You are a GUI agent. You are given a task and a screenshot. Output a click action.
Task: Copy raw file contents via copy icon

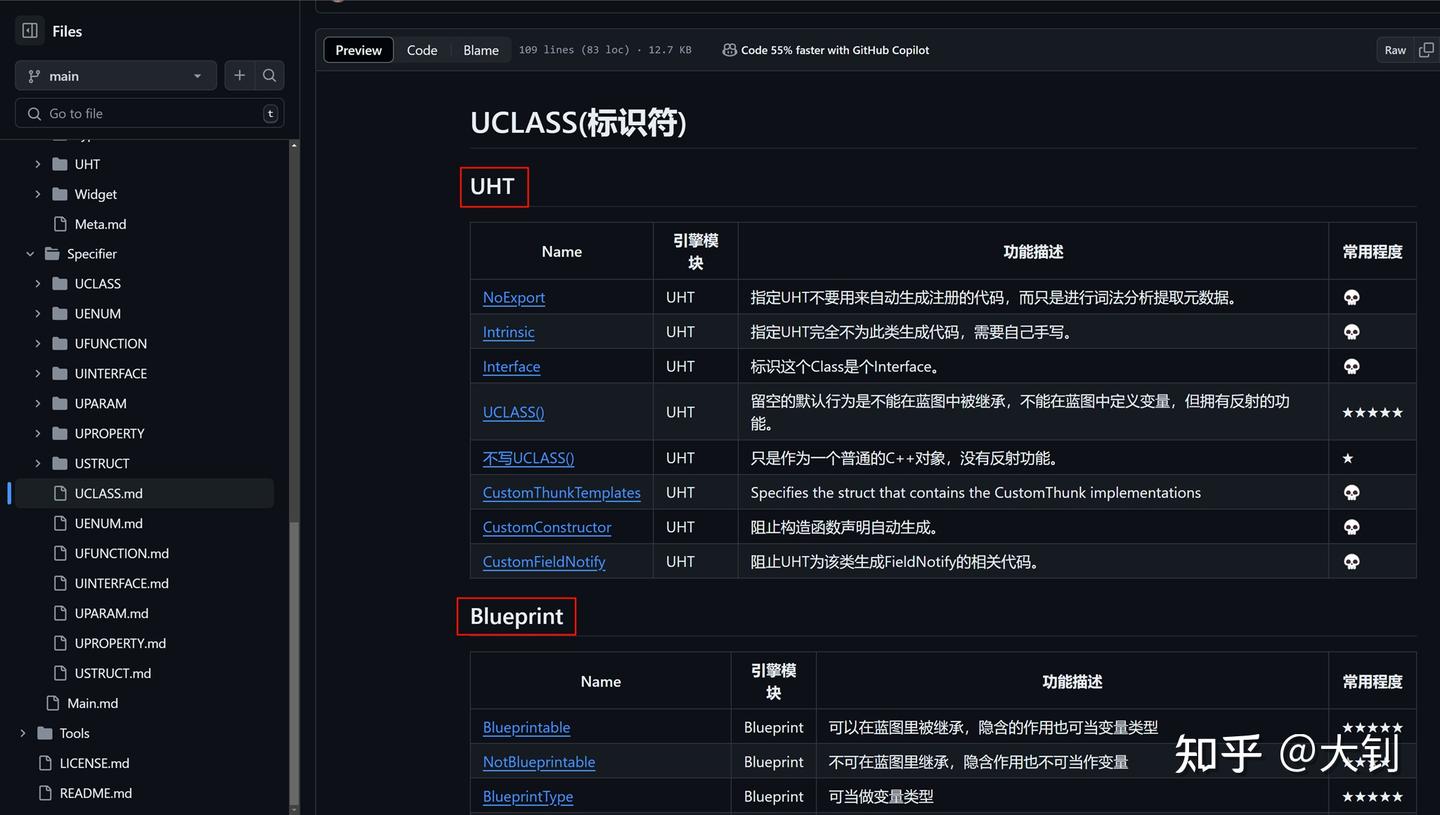point(1427,48)
